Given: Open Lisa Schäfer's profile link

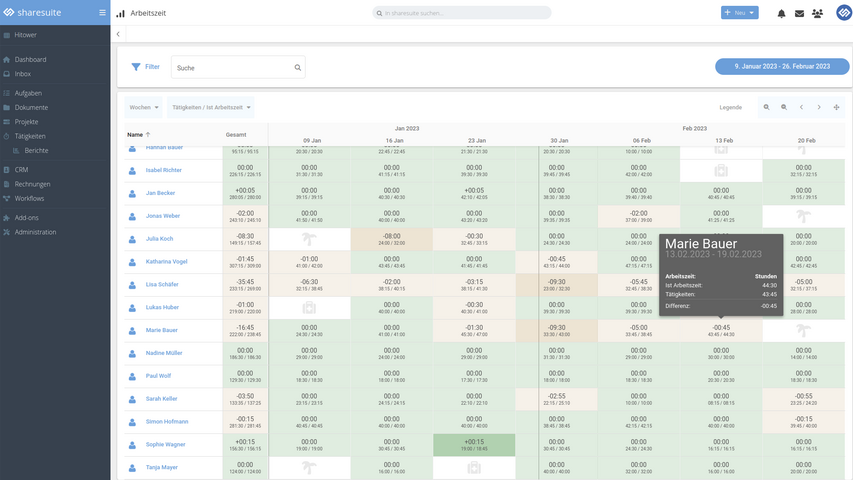Looking at the screenshot, I should [x=162, y=285].
